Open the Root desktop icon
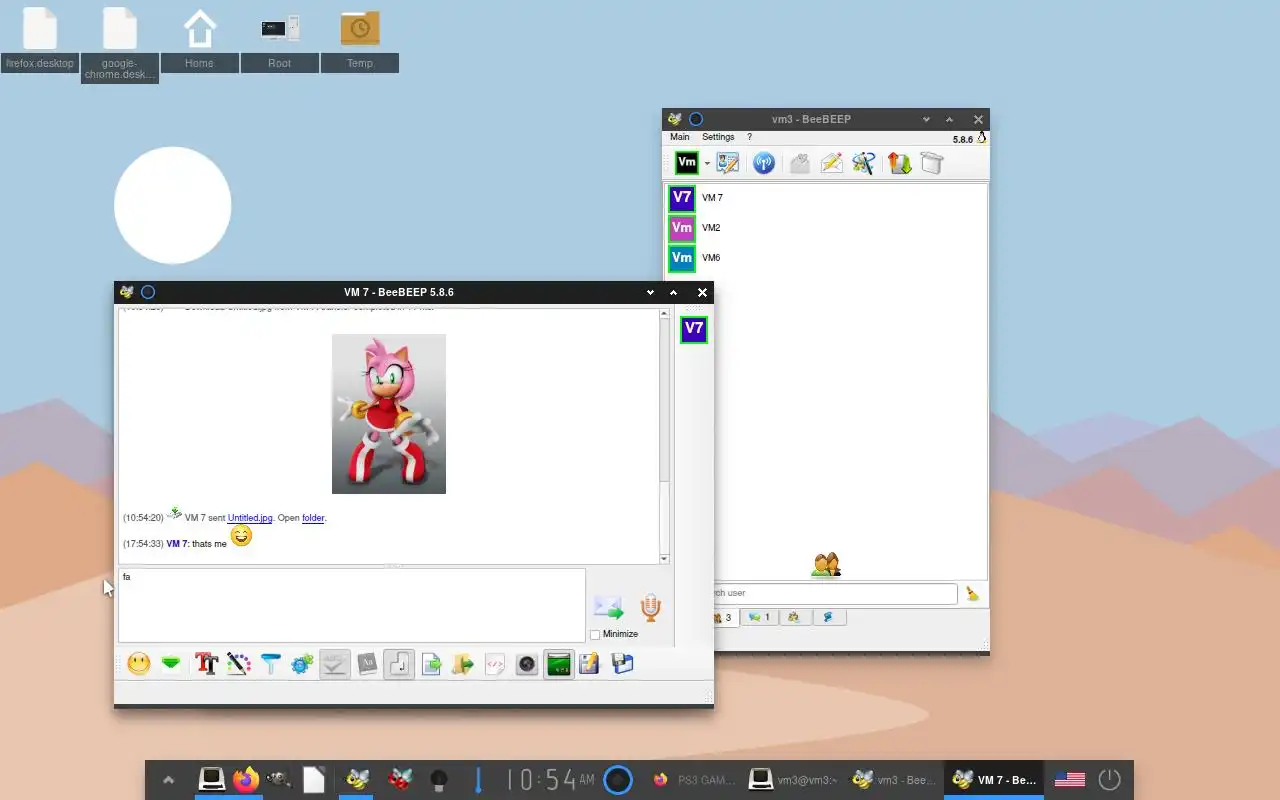This screenshot has height=800, width=1280. pyautogui.click(x=280, y=41)
